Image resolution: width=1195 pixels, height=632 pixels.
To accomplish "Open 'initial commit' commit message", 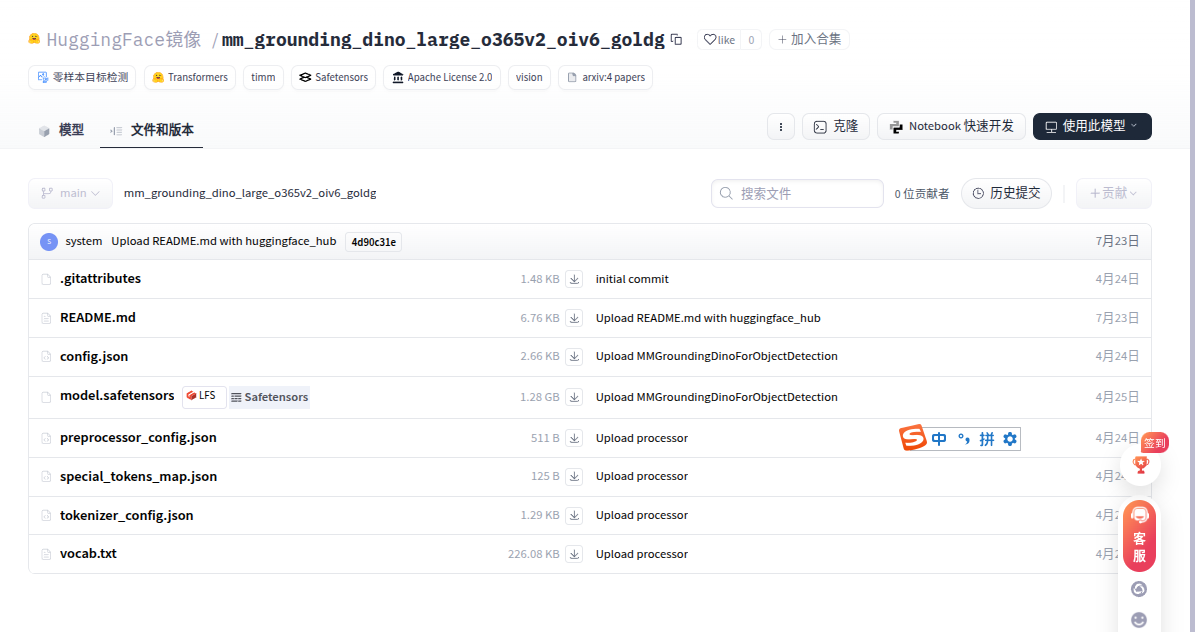I will pos(632,280).
